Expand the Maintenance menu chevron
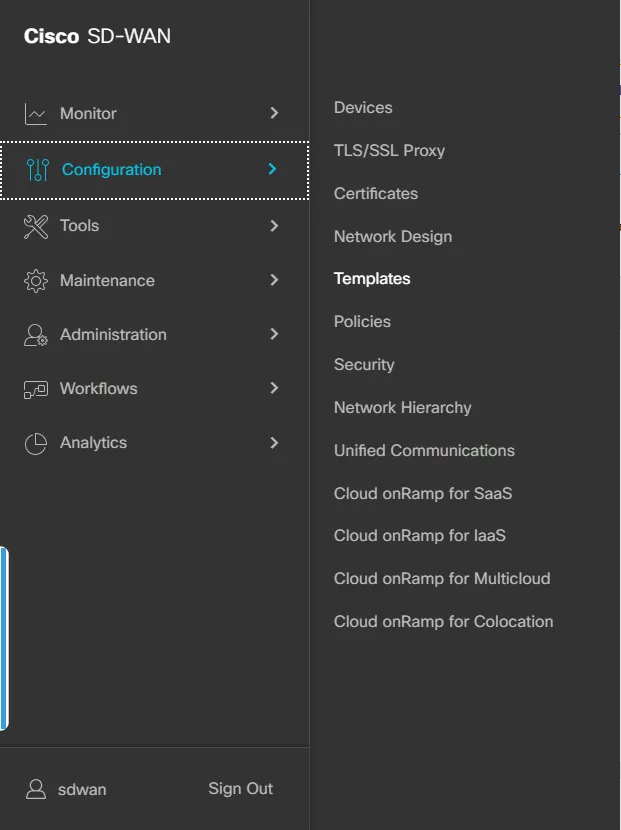Viewport: 621px width, 830px height. pos(273,280)
